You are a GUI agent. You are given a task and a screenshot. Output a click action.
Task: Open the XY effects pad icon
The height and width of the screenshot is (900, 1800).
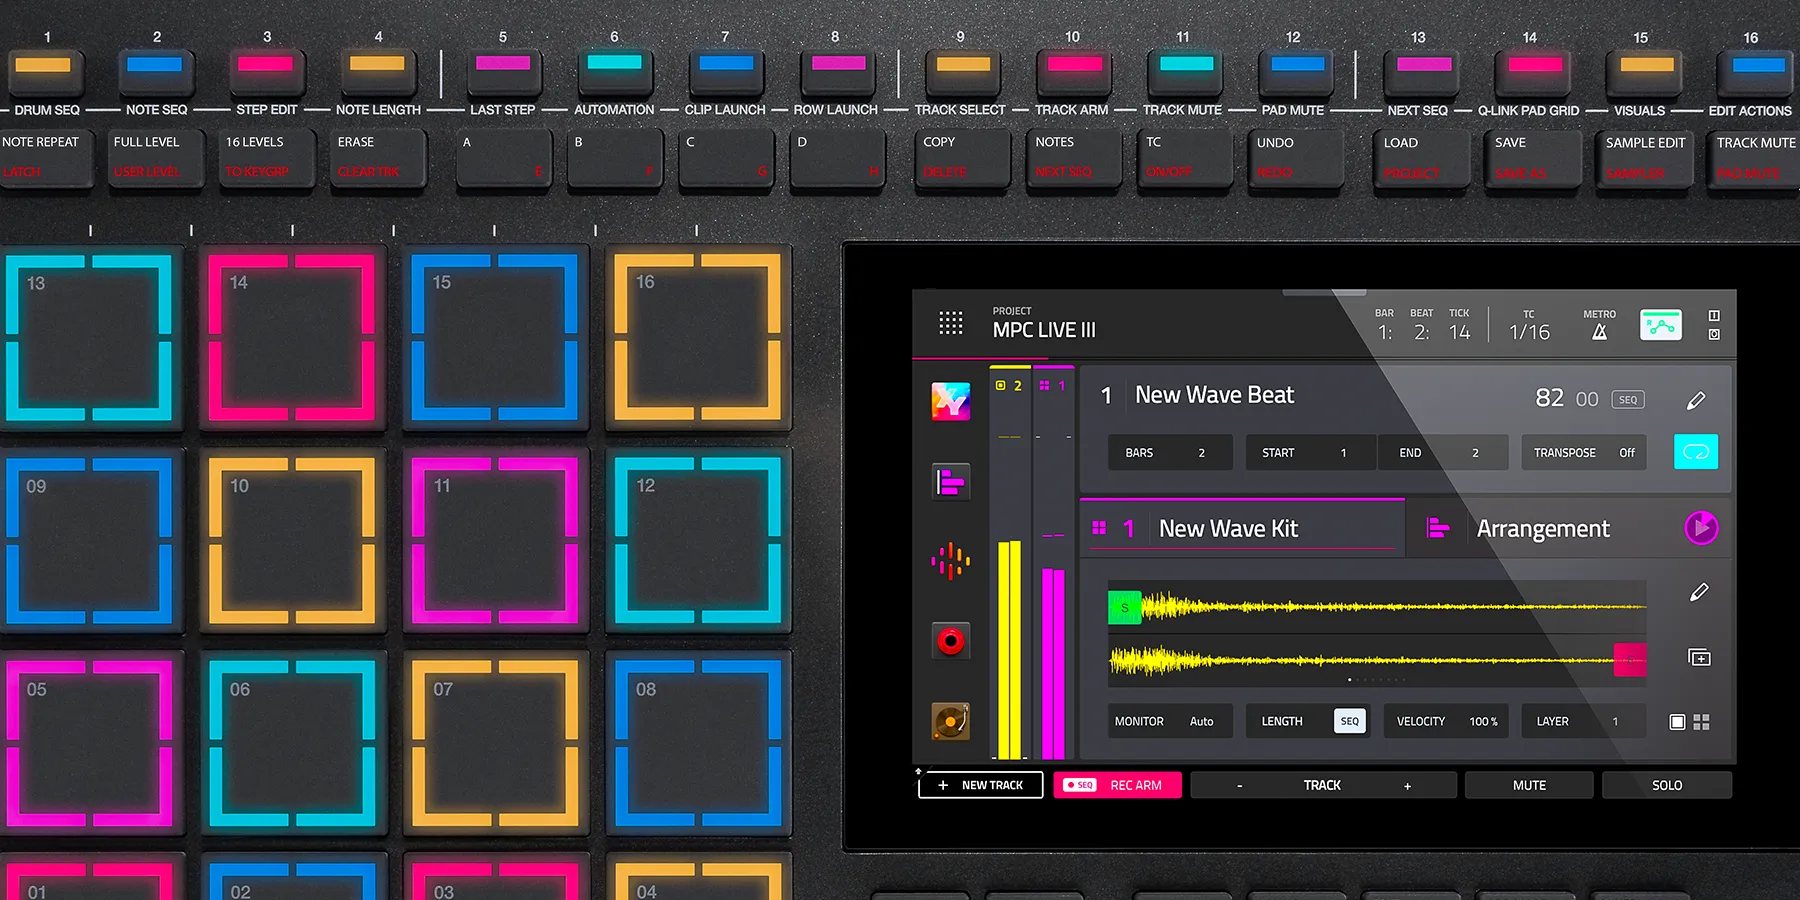point(950,400)
